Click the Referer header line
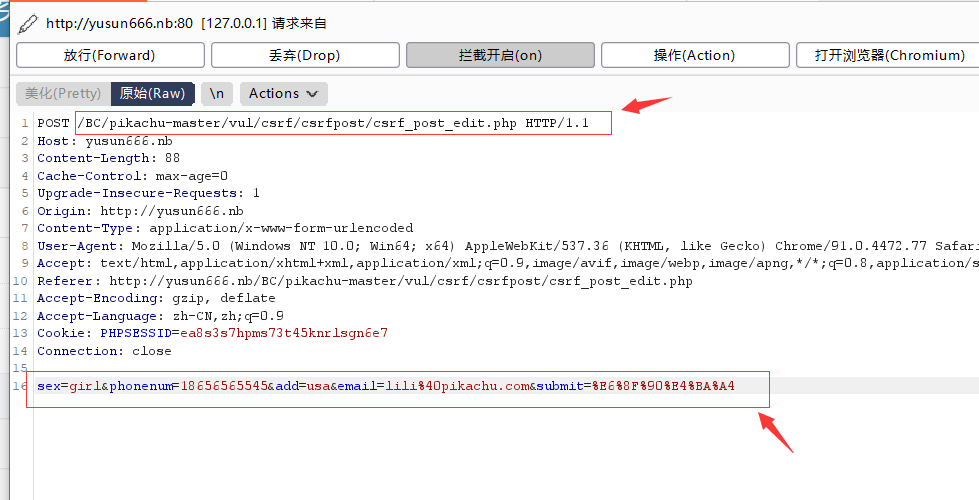Screen dimensions: 979x500 pyautogui.click(x=365, y=281)
